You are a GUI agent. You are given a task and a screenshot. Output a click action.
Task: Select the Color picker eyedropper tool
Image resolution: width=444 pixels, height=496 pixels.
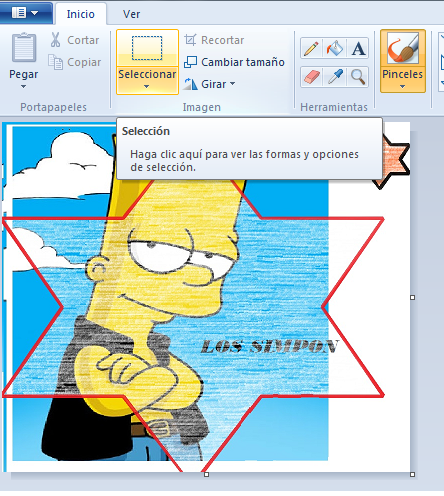coord(335,77)
